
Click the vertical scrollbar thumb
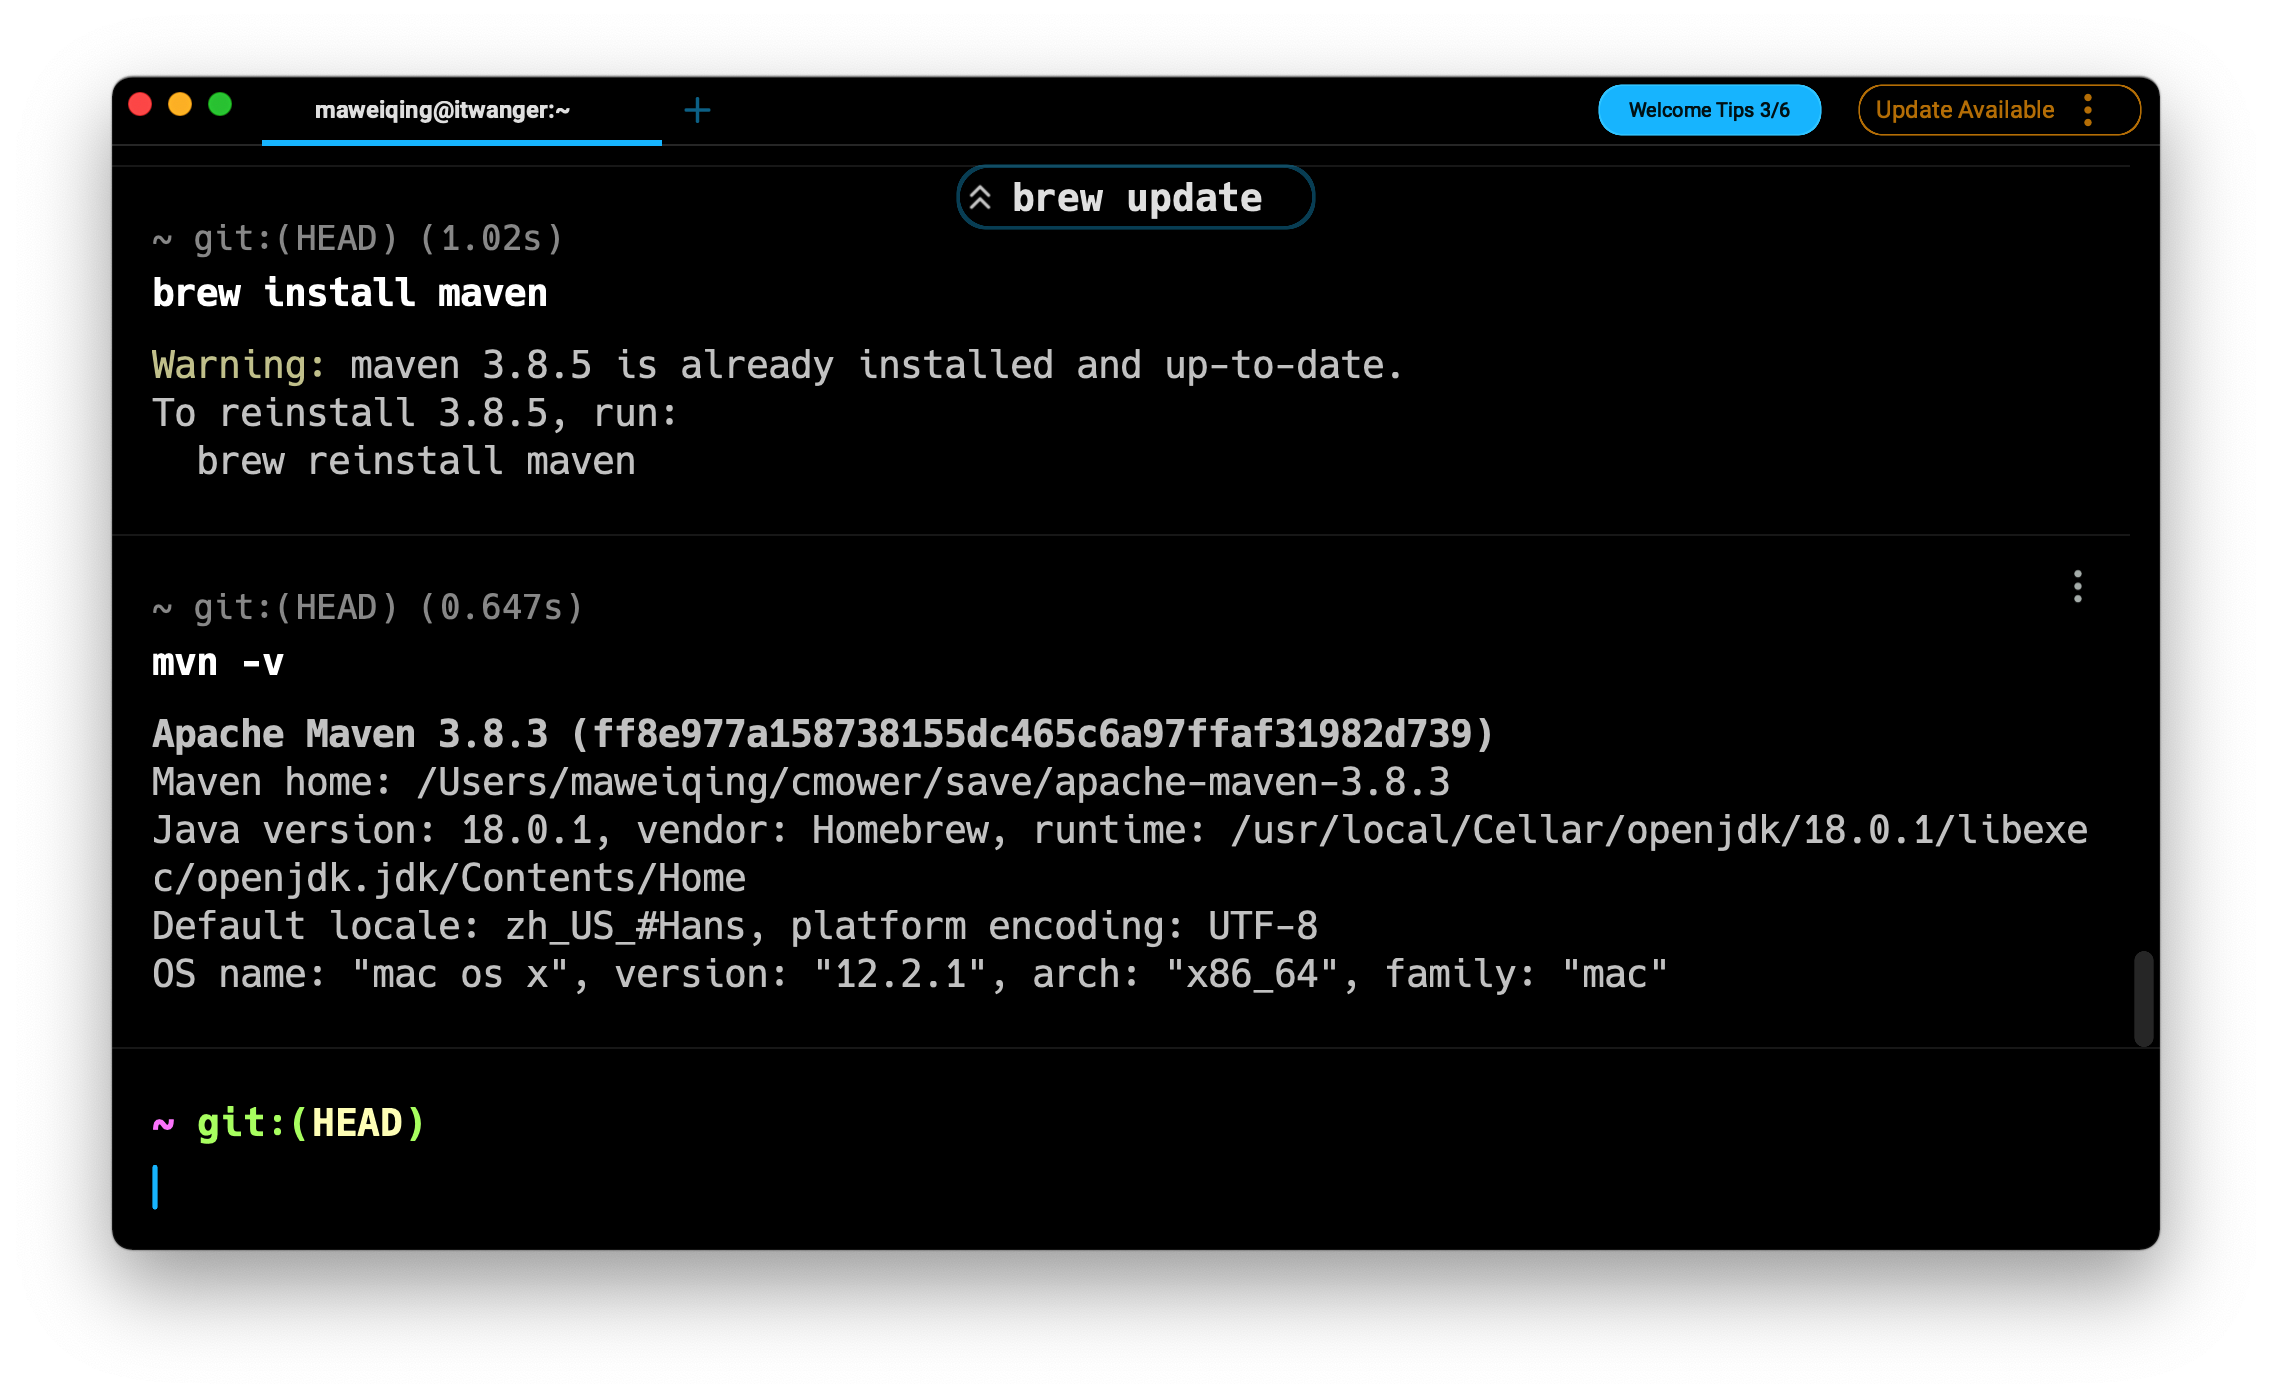tap(2143, 998)
